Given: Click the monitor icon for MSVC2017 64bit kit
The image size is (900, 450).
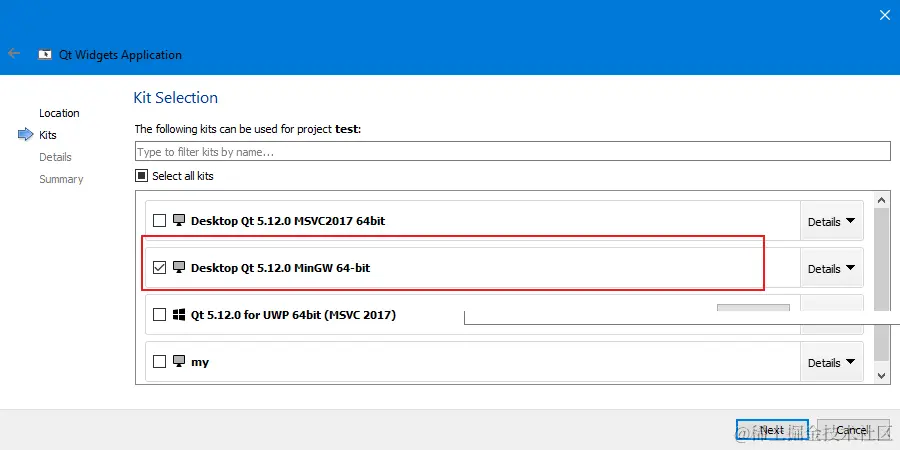Looking at the screenshot, I should (x=179, y=220).
